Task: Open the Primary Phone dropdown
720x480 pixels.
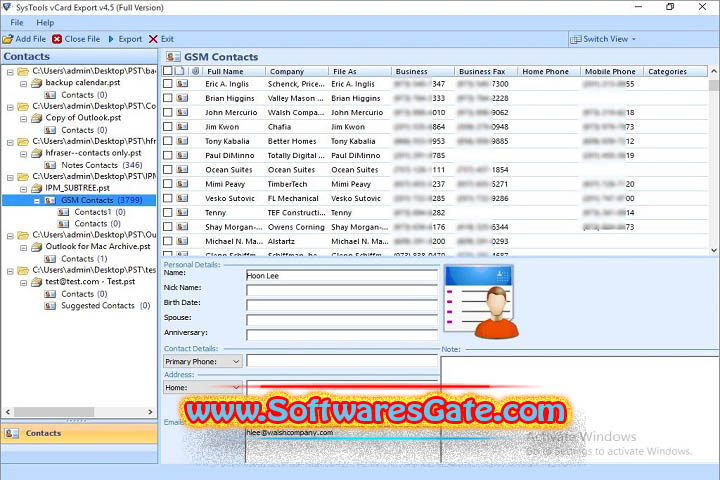Action: (x=236, y=361)
